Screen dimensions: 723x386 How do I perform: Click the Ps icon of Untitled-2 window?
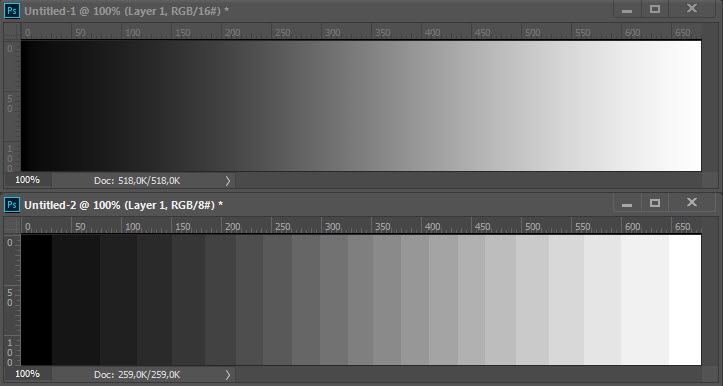(x=12, y=205)
